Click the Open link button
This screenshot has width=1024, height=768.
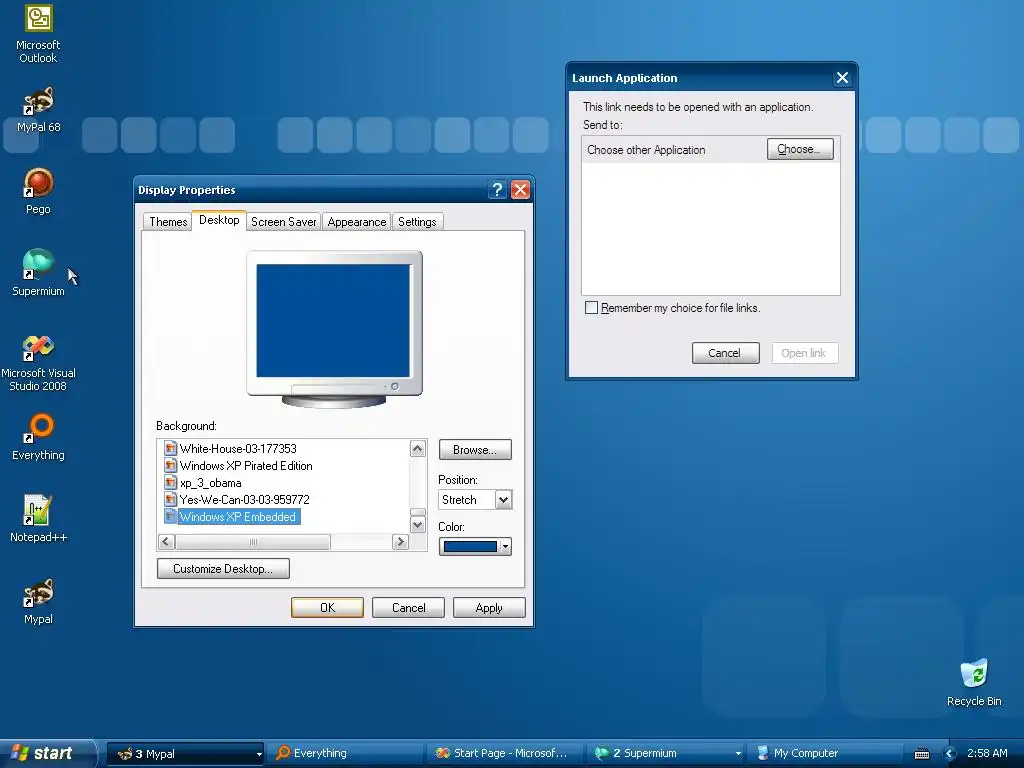[x=805, y=353]
